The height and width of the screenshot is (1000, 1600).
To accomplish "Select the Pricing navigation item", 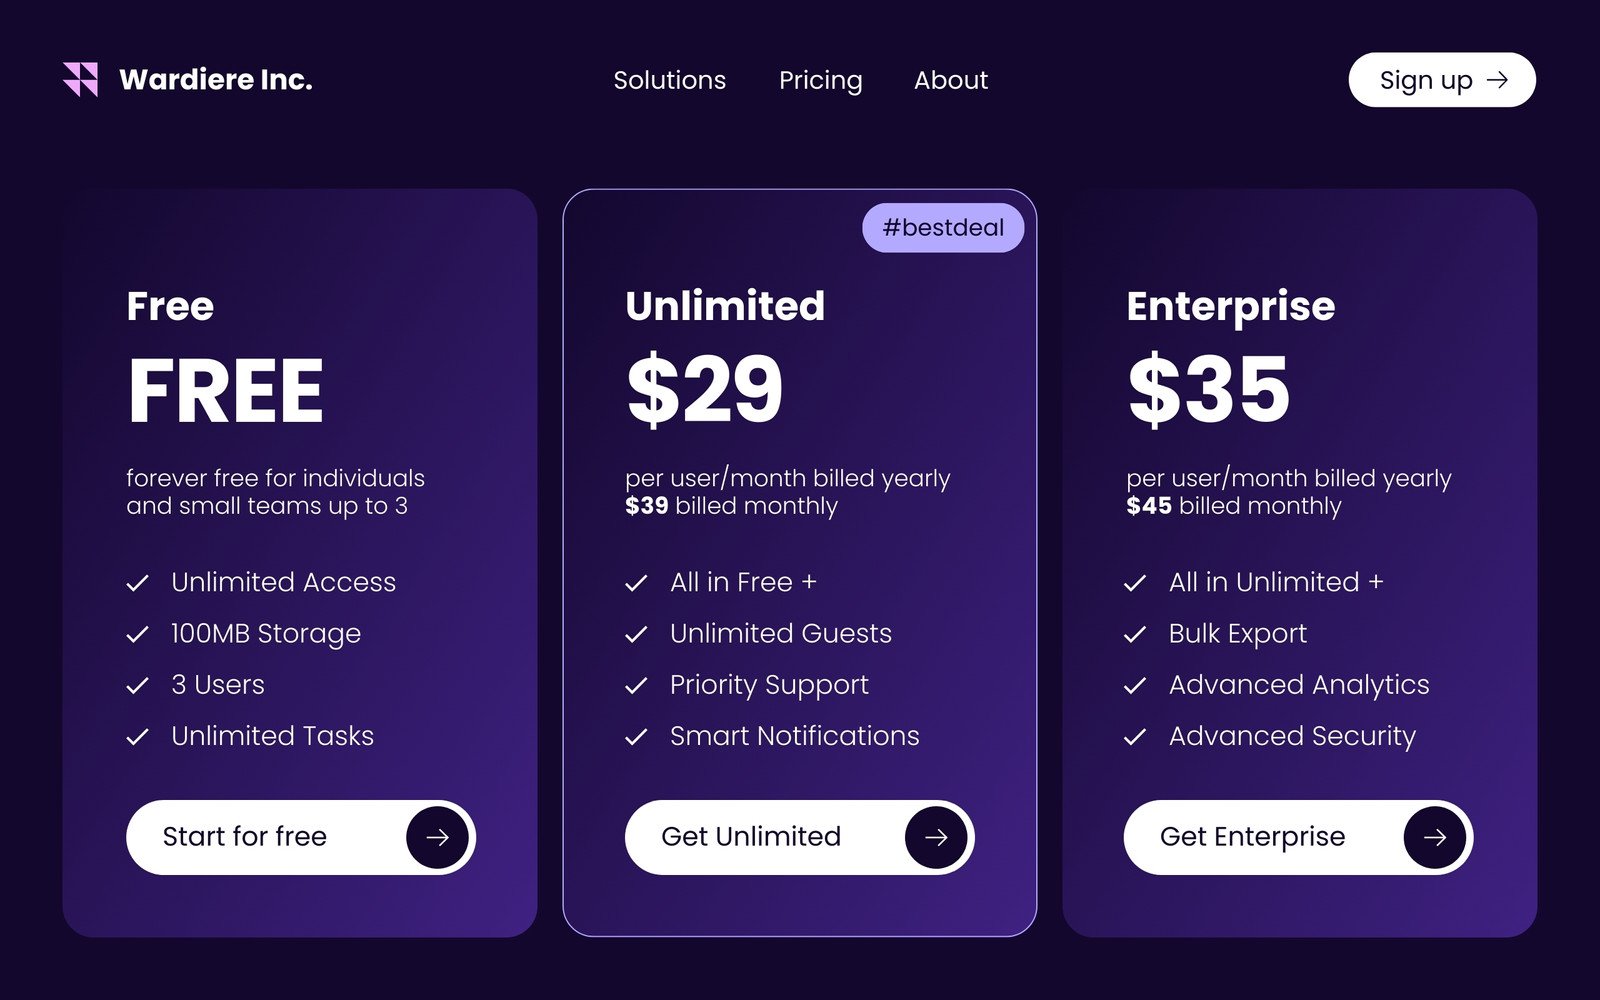I will click(x=821, y=80).
